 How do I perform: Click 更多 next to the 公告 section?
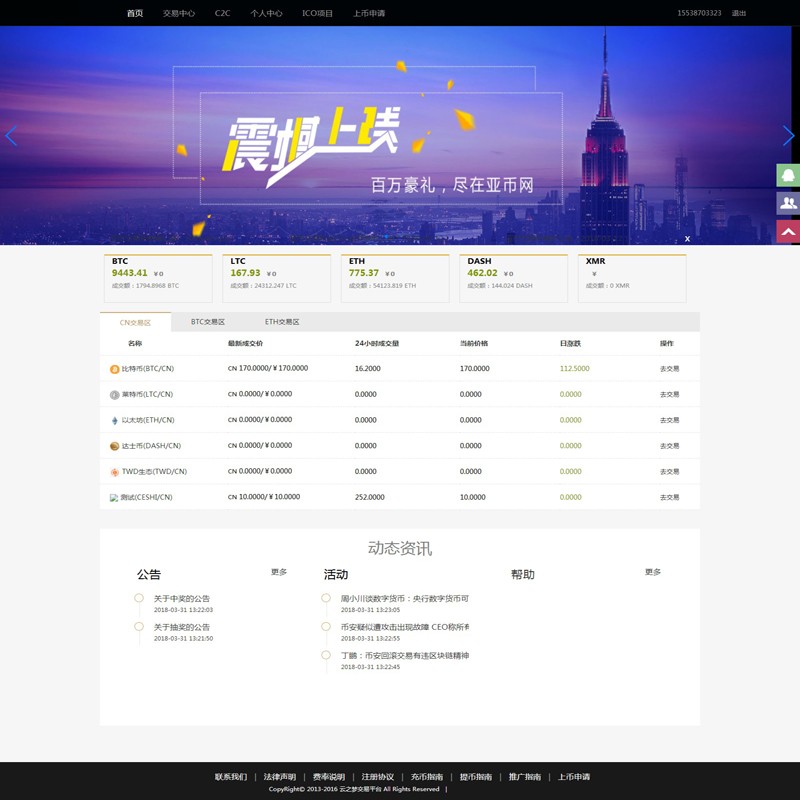[278, 572]
